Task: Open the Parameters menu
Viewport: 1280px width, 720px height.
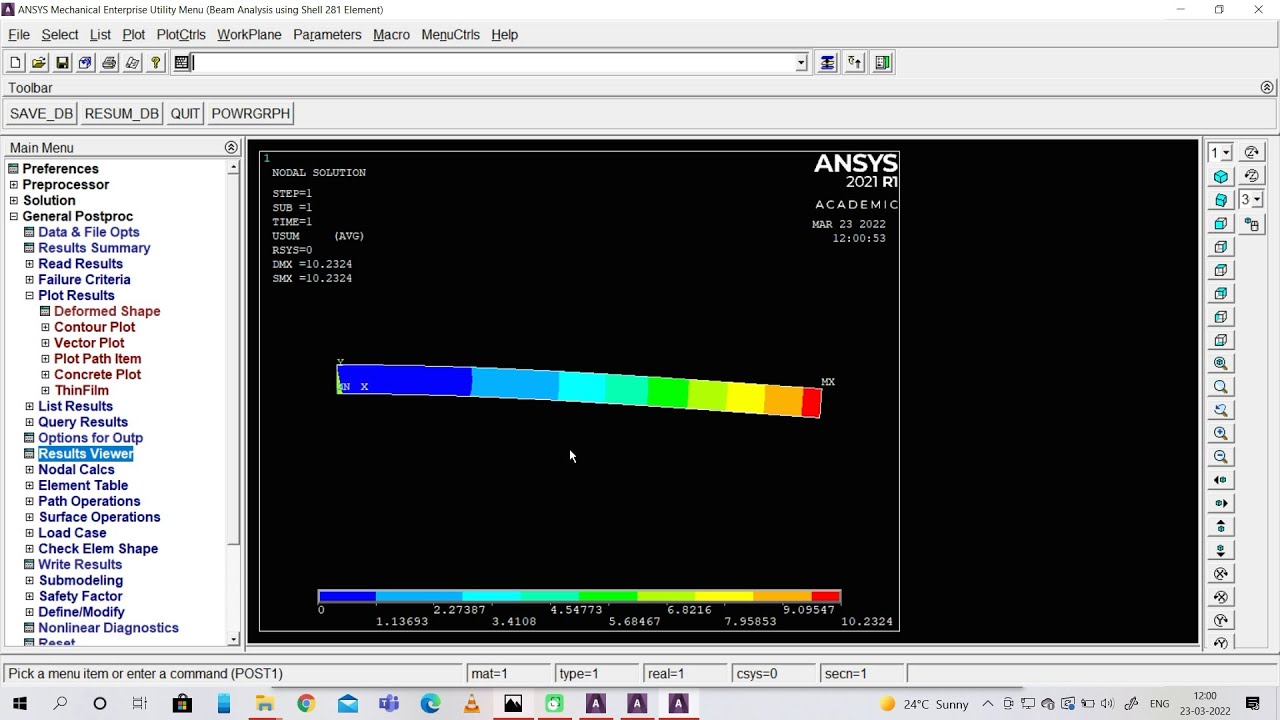Action: coord(327,34)
